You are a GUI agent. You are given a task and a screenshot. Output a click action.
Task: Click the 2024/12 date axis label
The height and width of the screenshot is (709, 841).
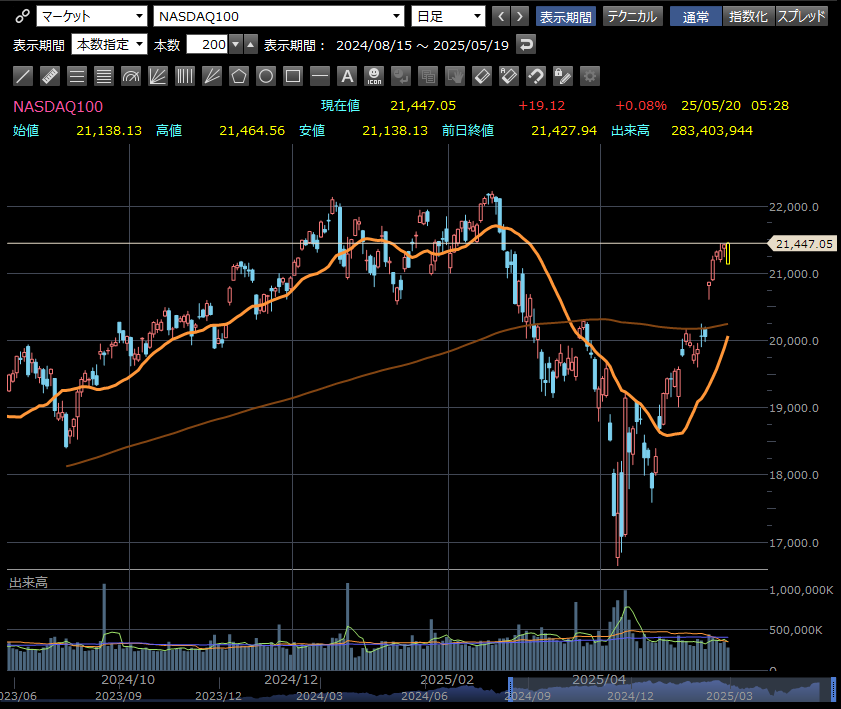[291, 680]
